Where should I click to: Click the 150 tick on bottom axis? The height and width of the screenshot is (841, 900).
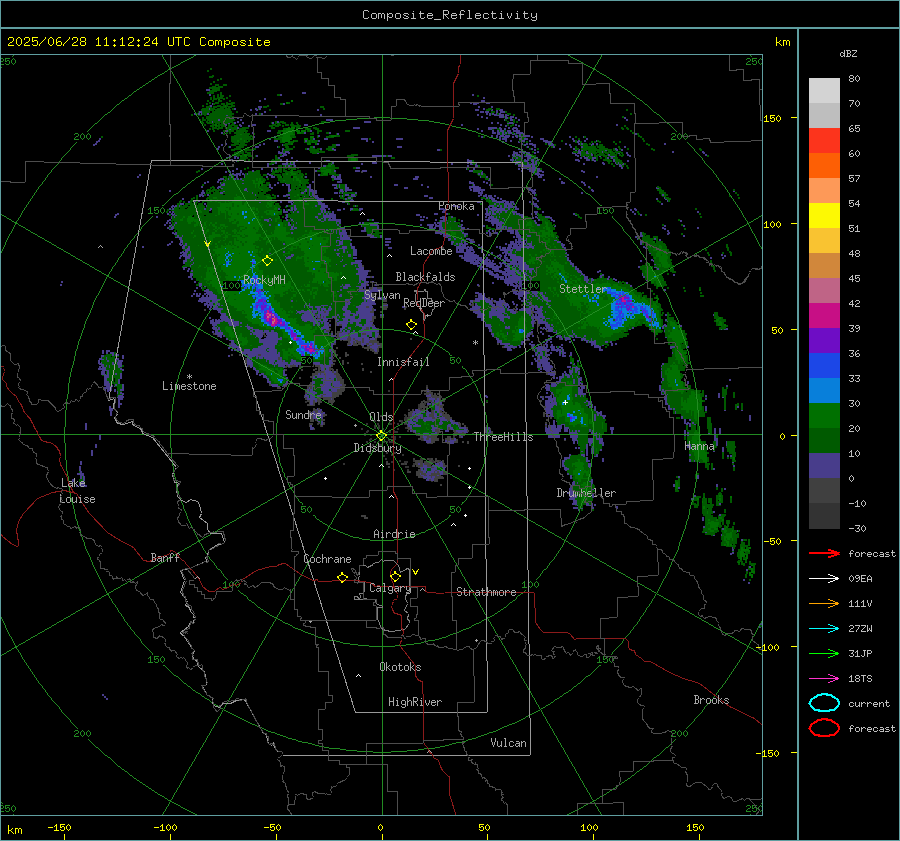point(695,827)
